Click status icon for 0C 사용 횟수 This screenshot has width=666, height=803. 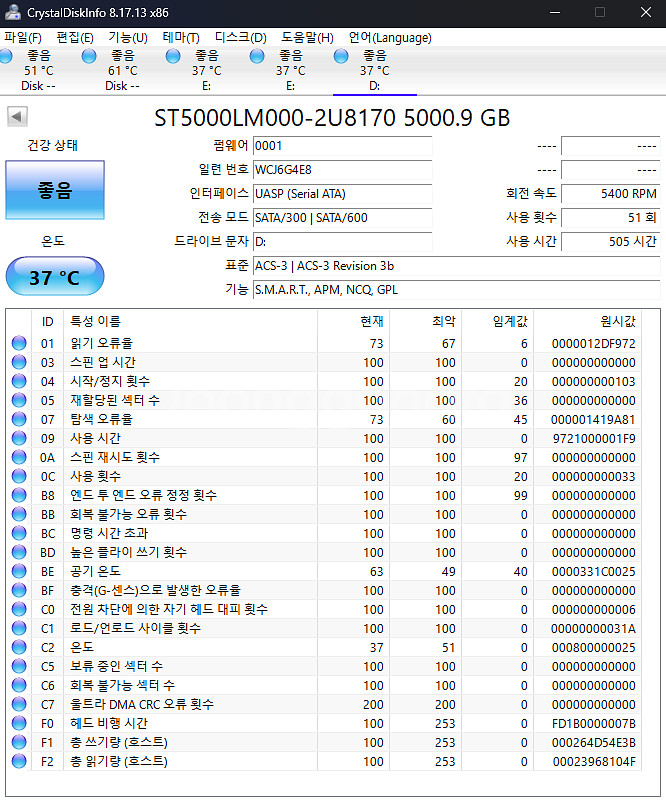19,476
